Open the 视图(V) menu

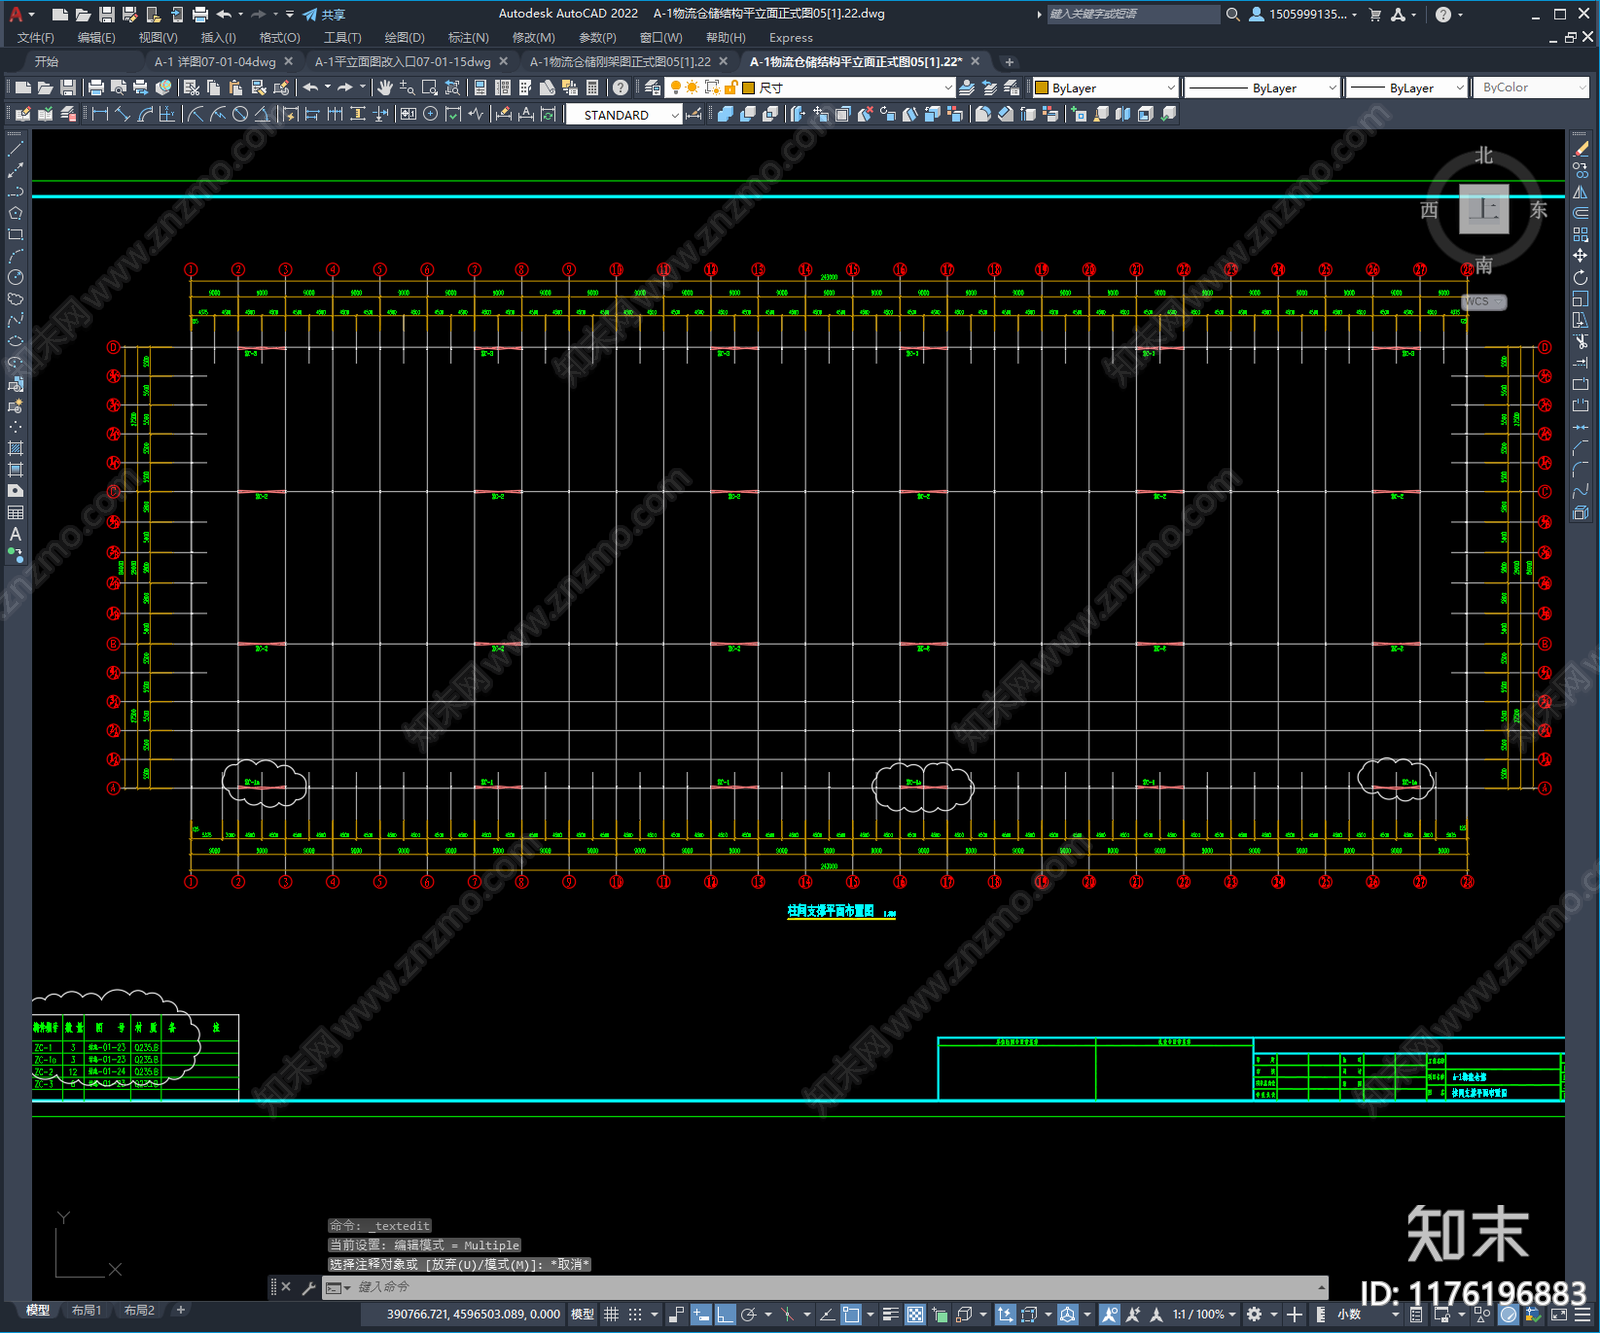tap(158, 37)
